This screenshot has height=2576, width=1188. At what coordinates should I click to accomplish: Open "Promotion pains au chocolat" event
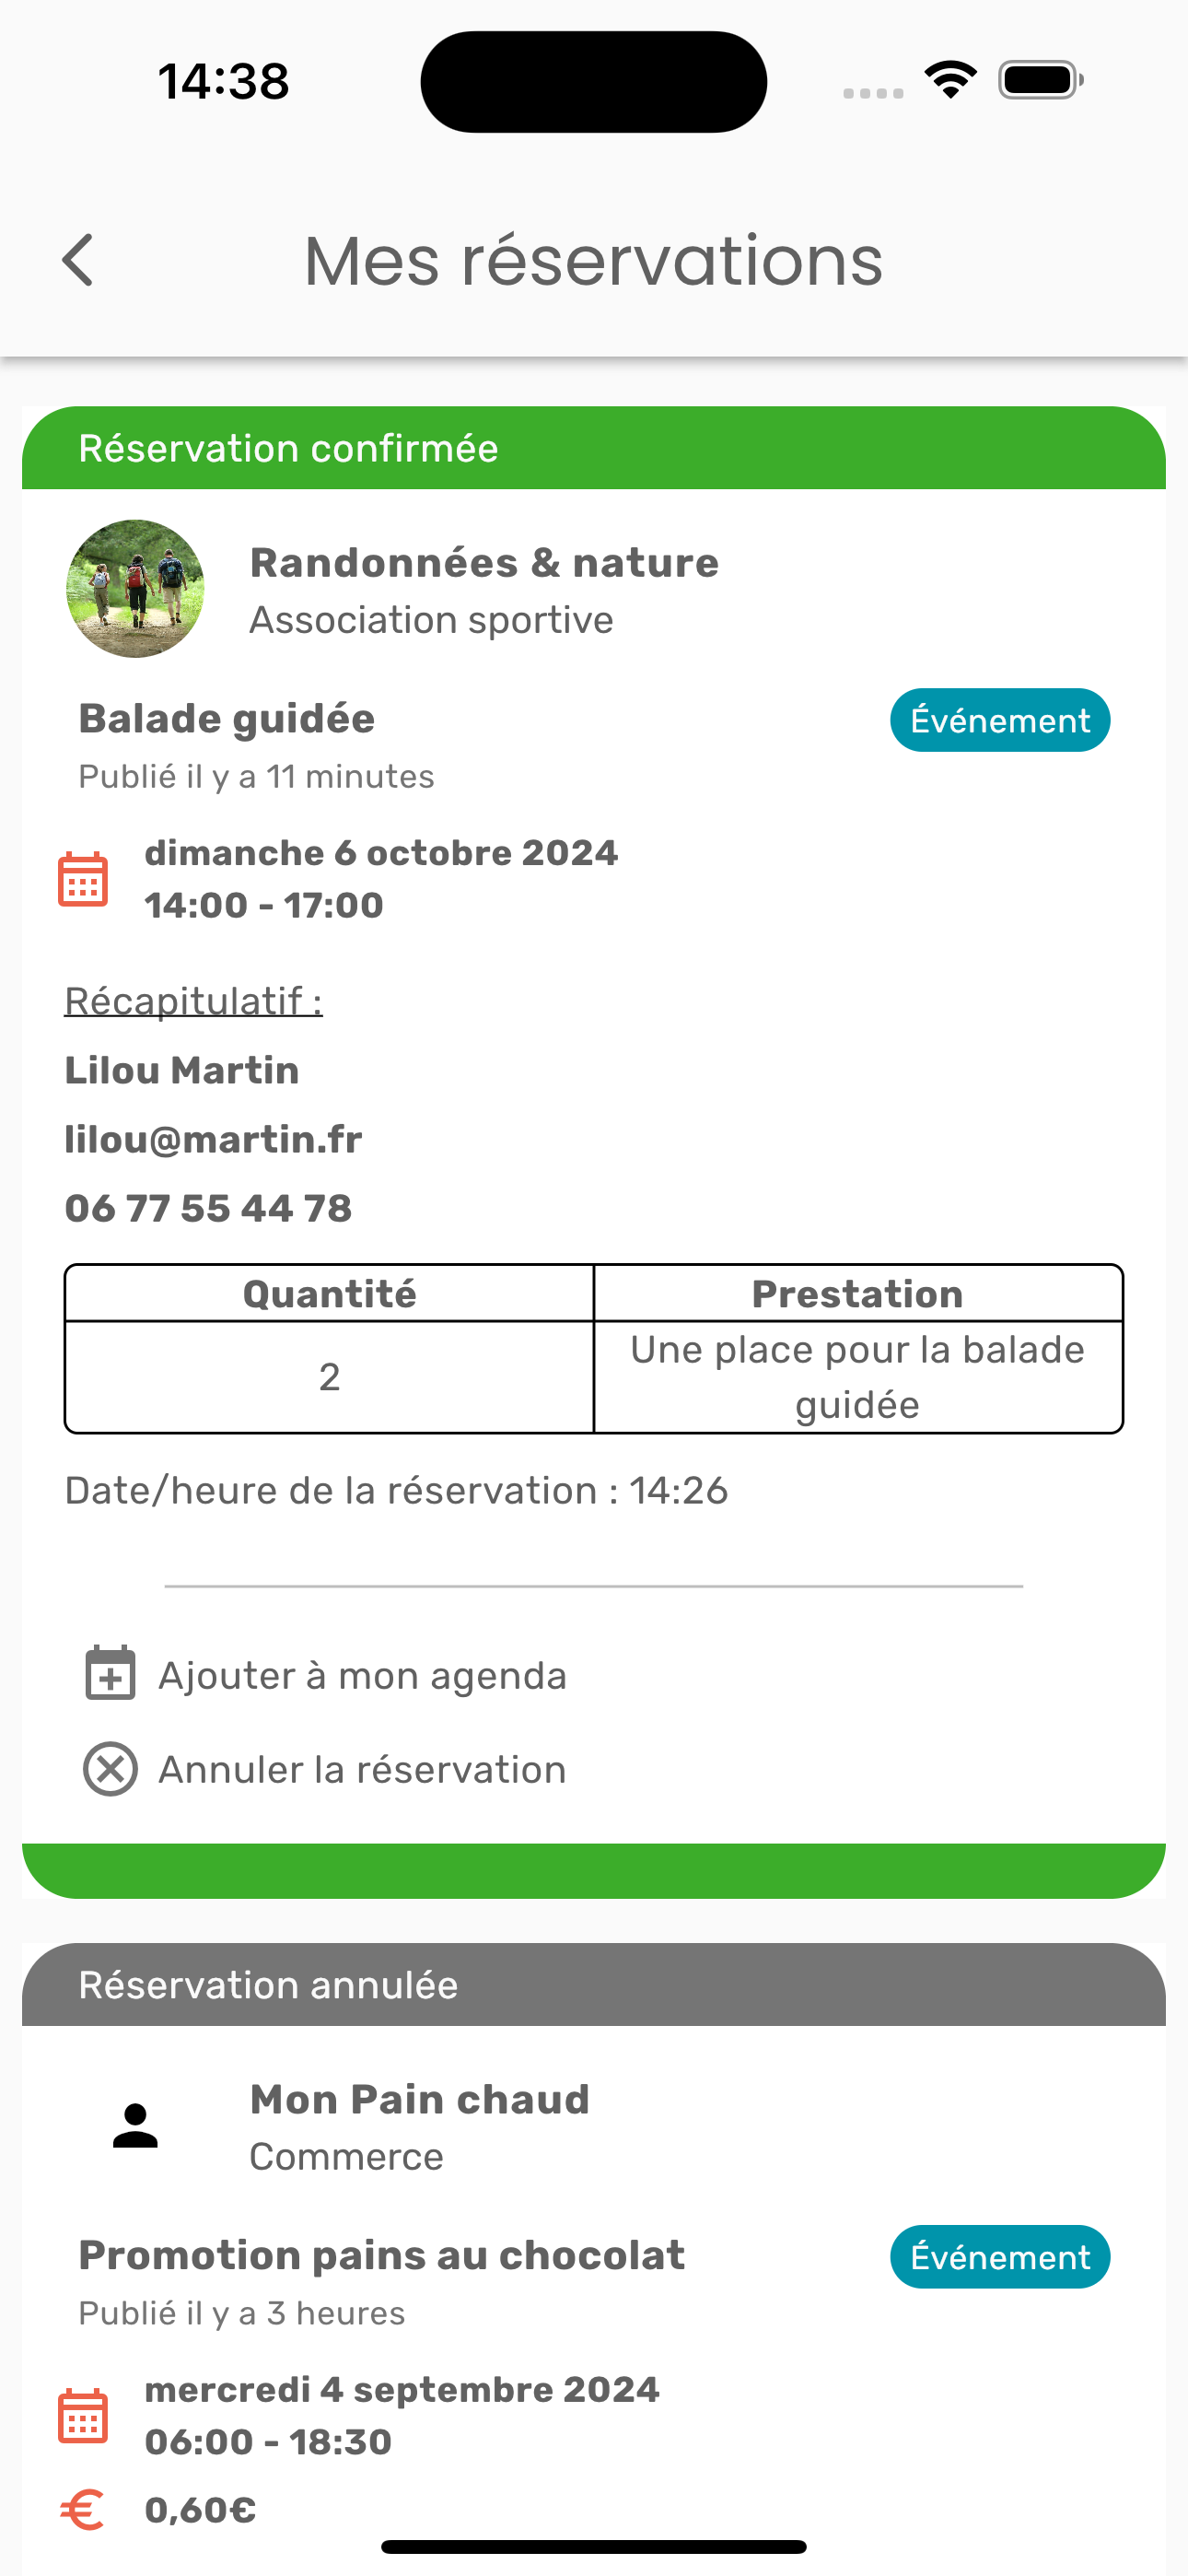coord(382,2256)
